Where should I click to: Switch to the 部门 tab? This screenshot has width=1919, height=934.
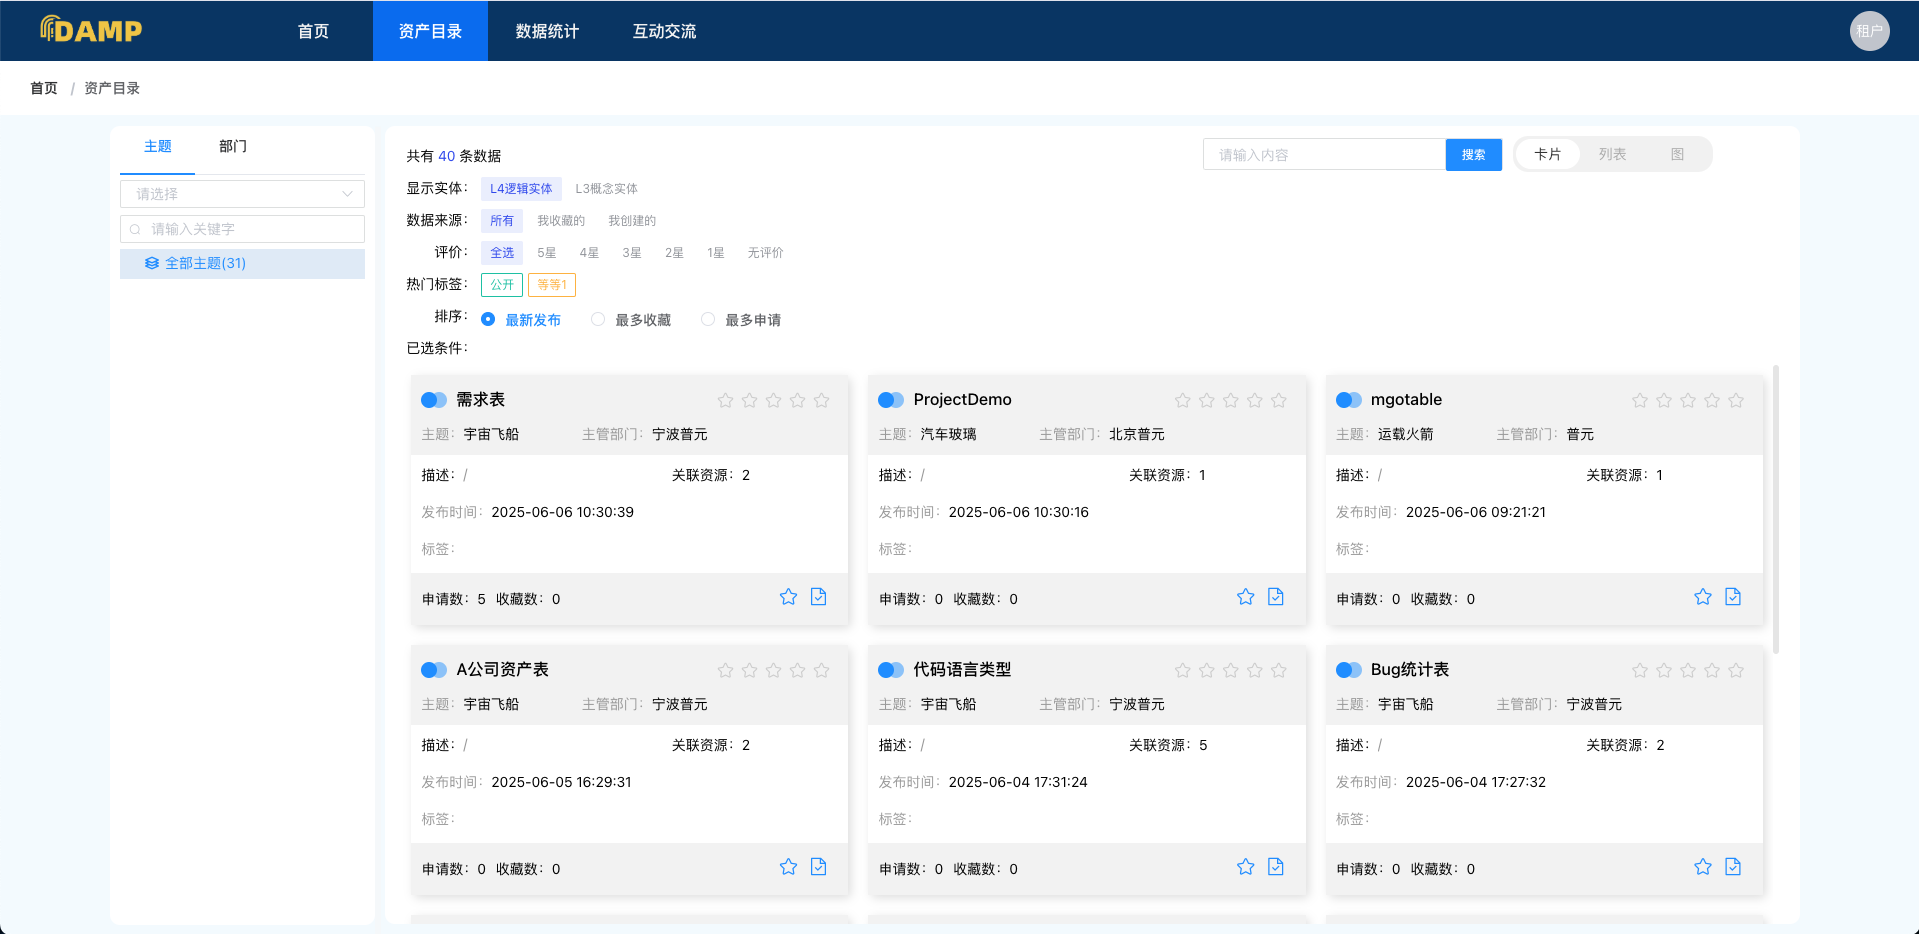coord(233,146)
